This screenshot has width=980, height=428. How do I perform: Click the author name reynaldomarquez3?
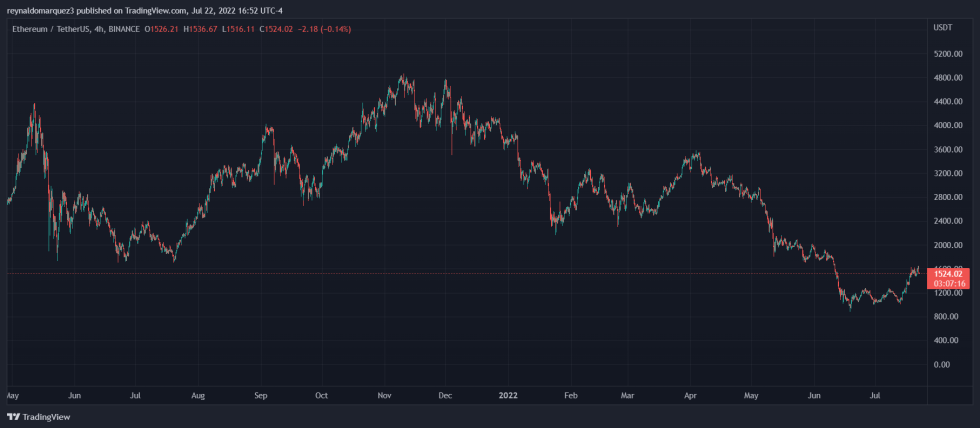(38, 11)
